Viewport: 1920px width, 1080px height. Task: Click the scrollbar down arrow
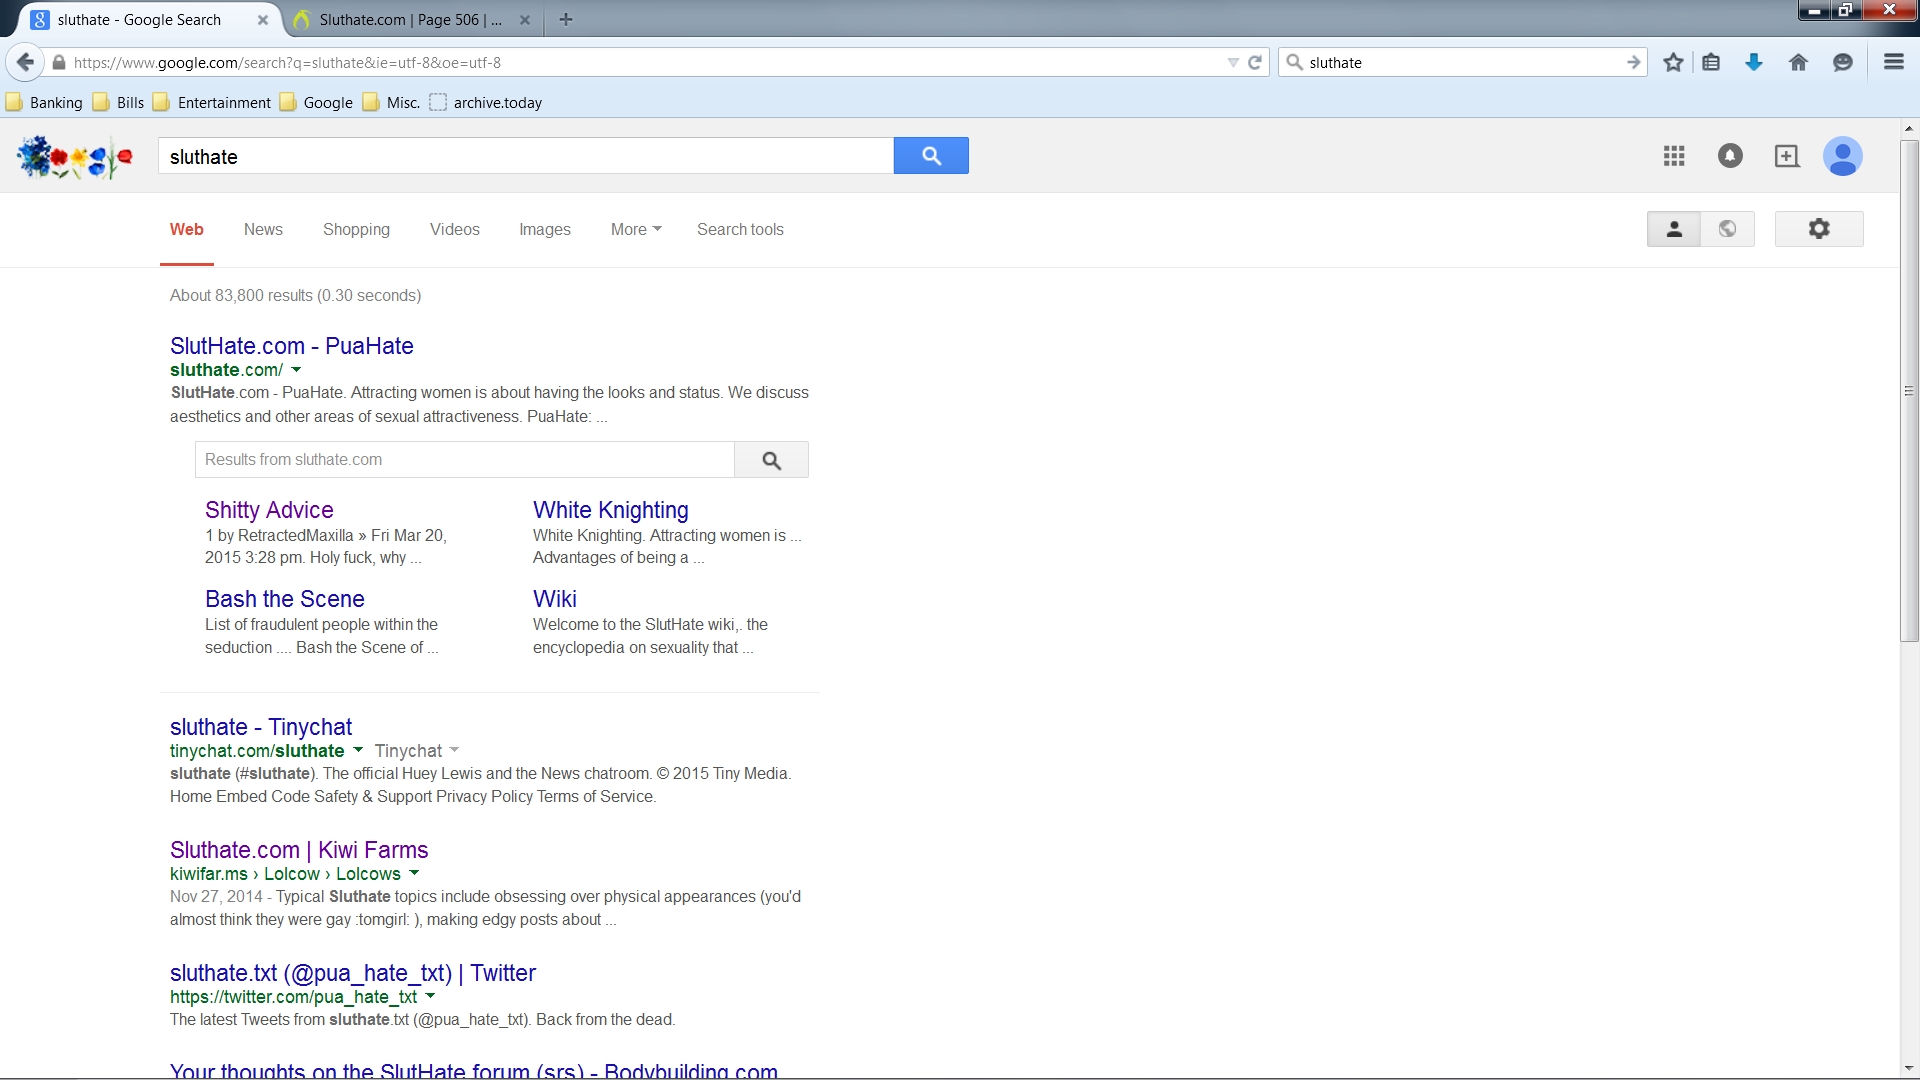point(1909,1068)
